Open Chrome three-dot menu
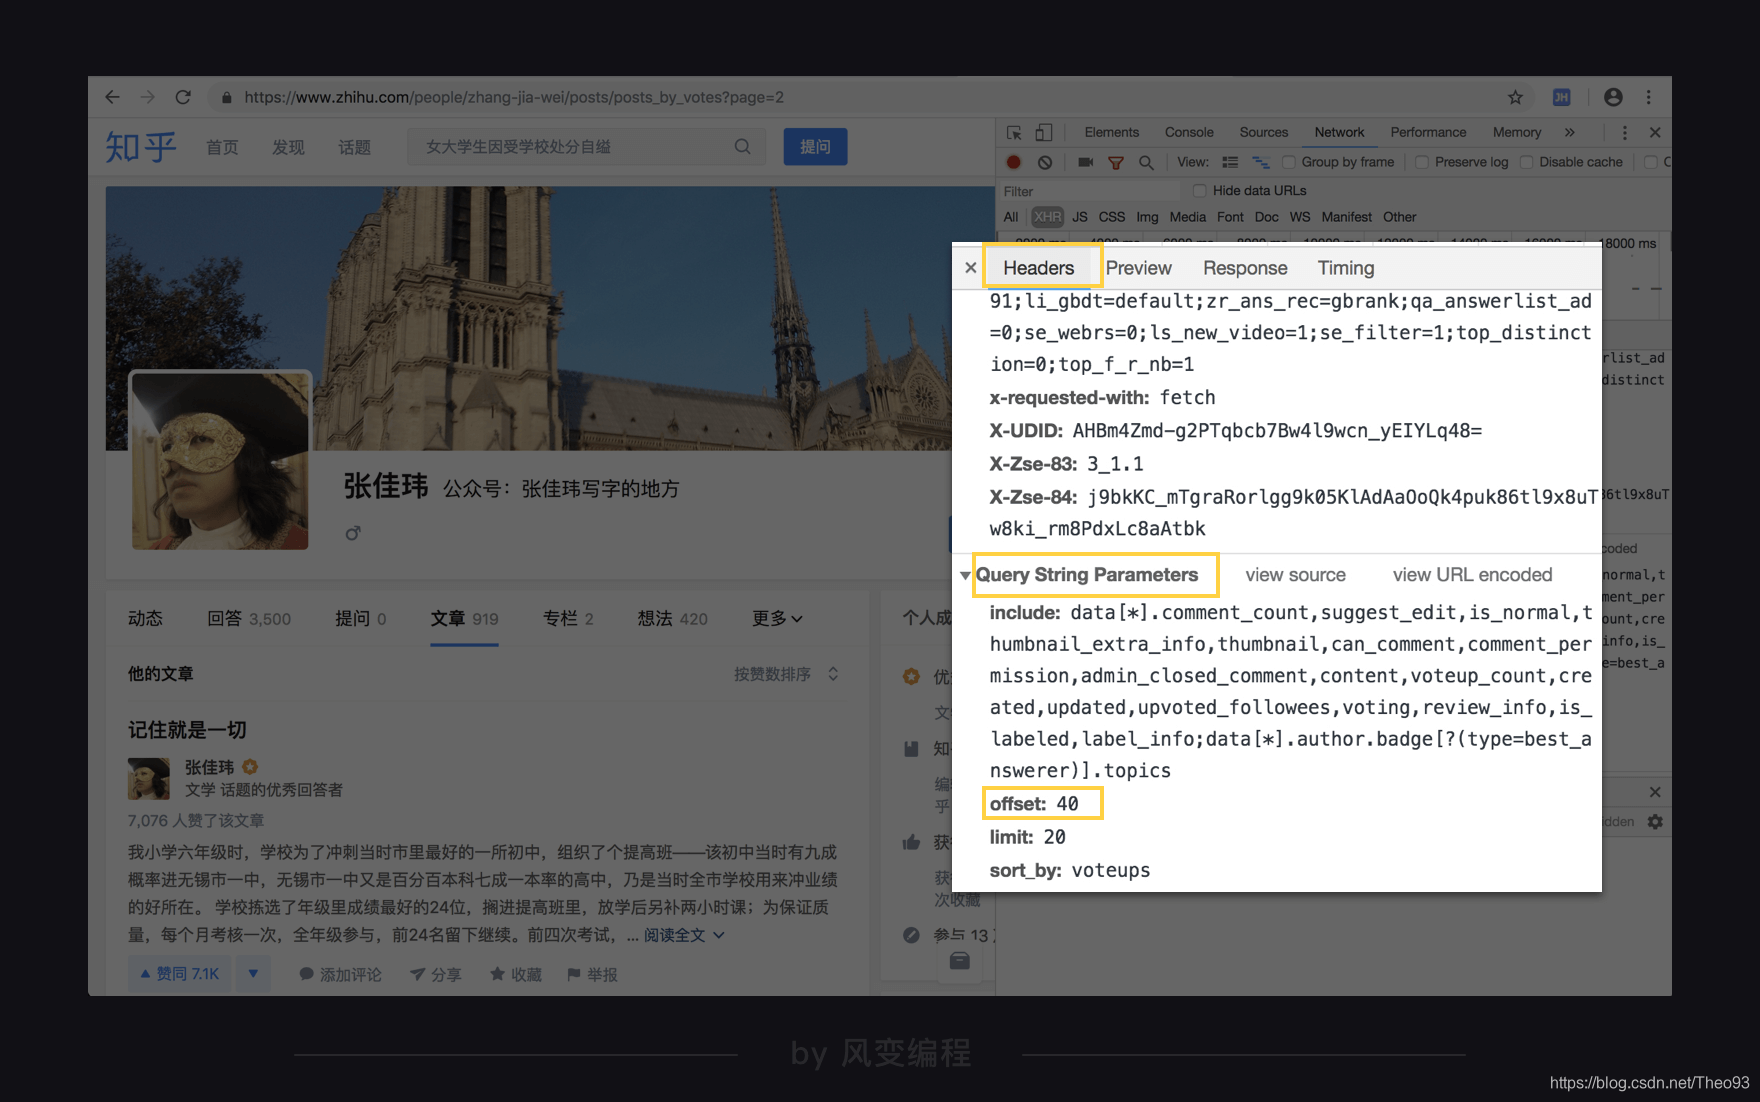 point(1649,97)
